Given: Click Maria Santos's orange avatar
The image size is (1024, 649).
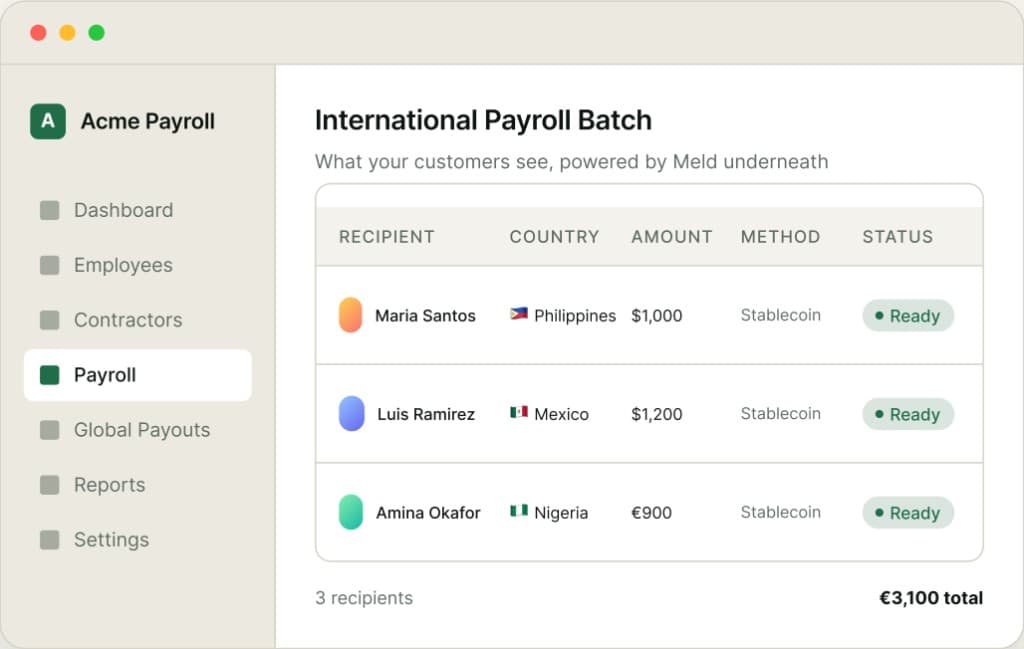Looking at the screenshot, I should click(351, 315).
